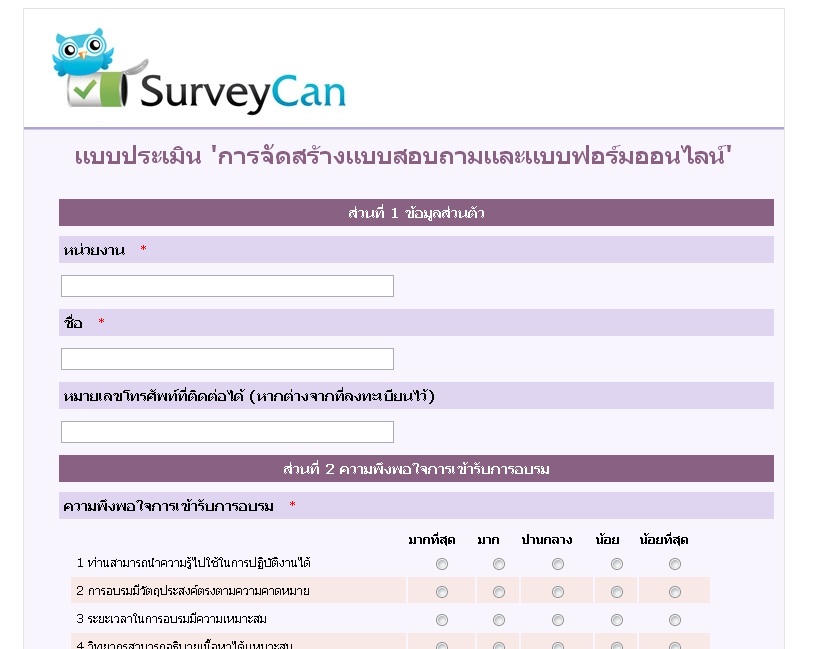Screen dimensions: 814x649
Task: Select น้อยที่สุด for question 2
Action: click(675, 592)
